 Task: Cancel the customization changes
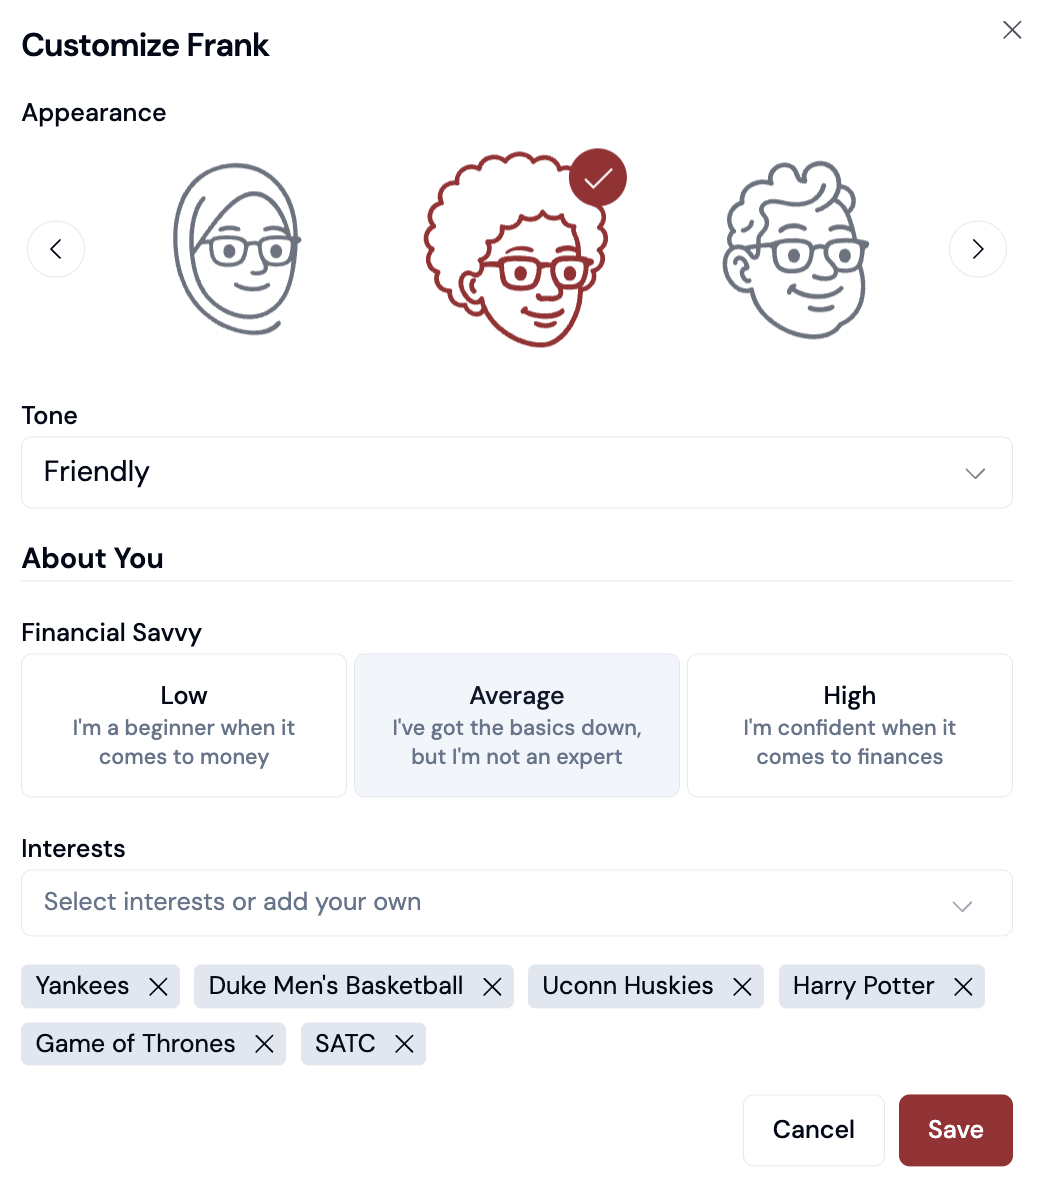coord(813,1129)
